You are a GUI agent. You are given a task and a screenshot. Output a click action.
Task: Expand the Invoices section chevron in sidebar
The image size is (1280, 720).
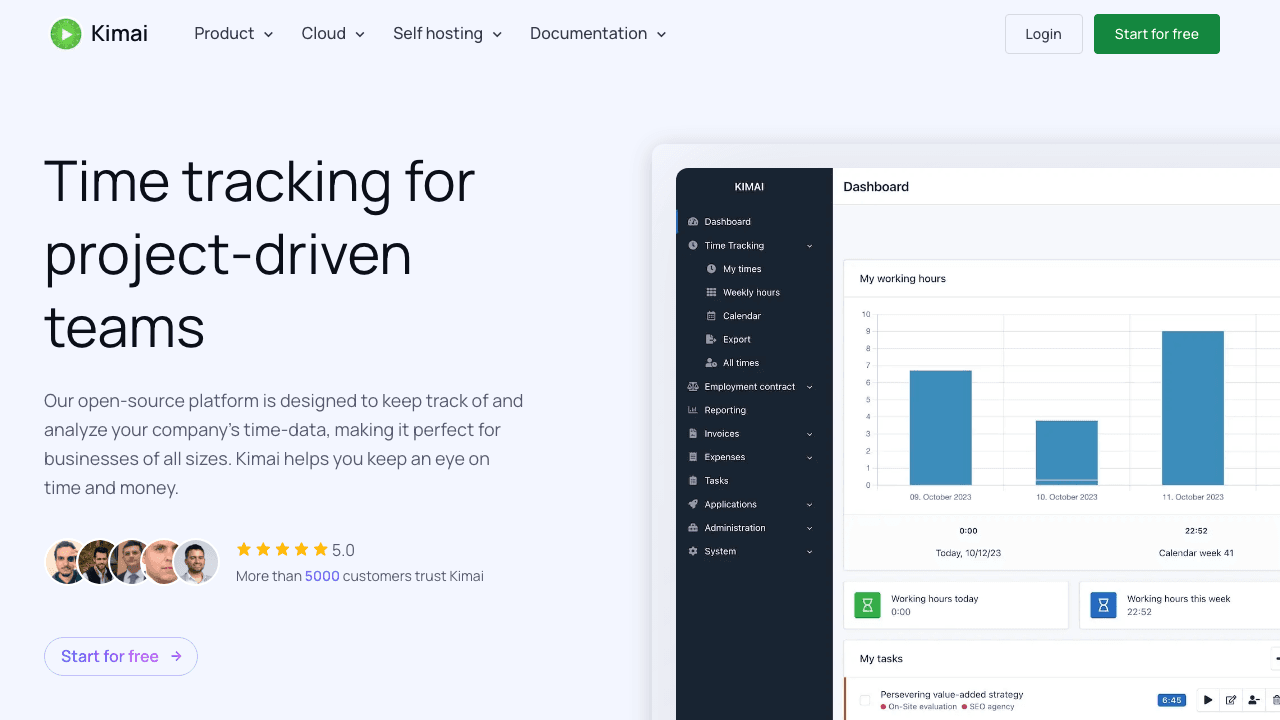(809, 434)
